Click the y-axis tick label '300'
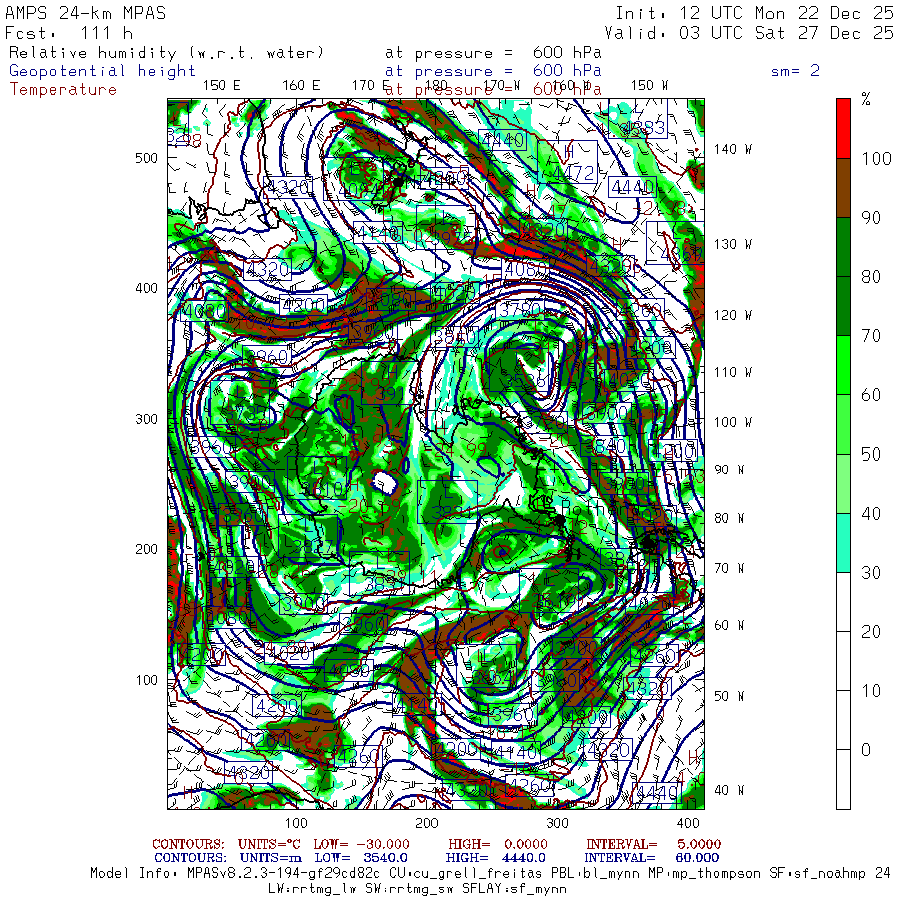The height and width of the screenshot is (900, 900). point(146,419)
